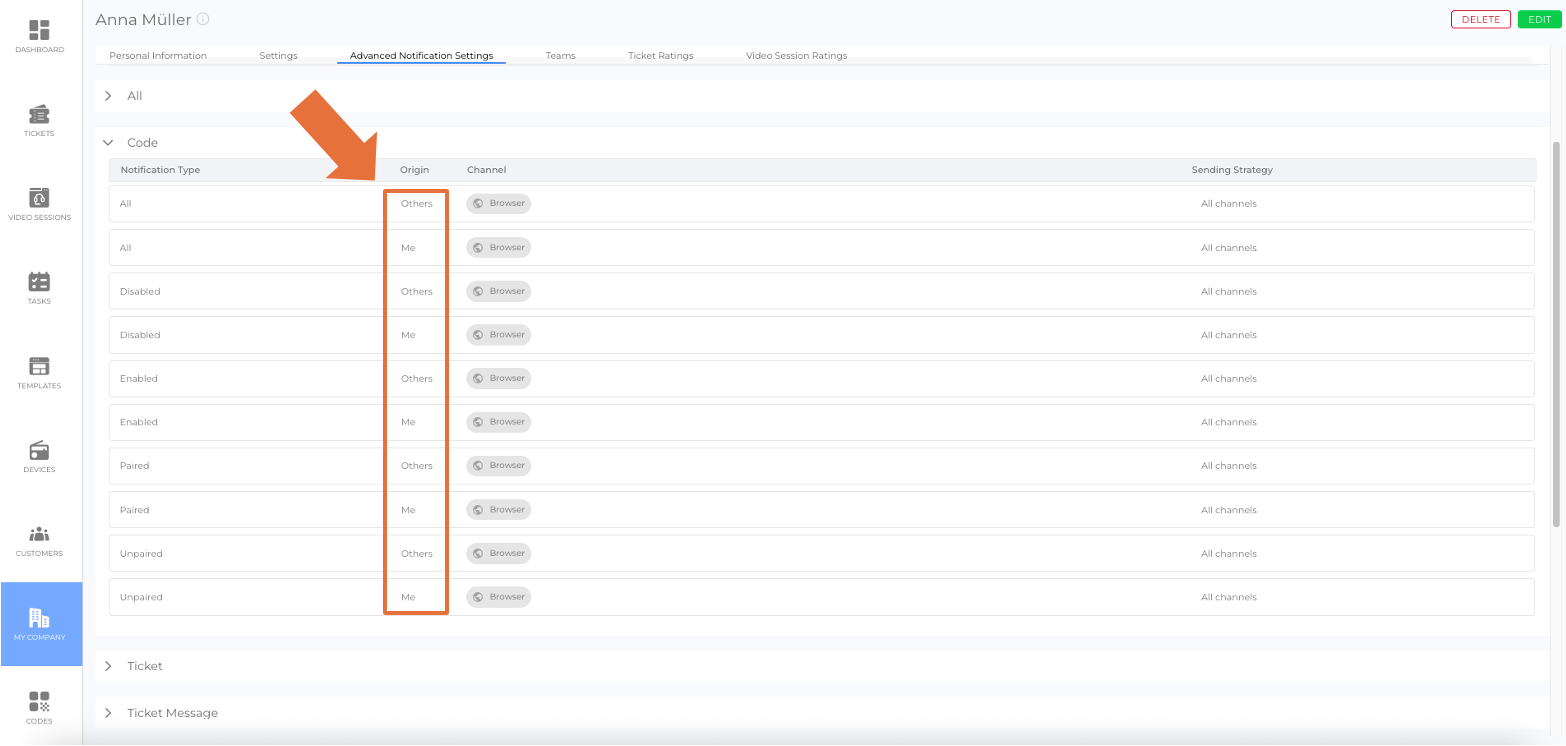Open the Dashboard sidebar icon
This screenshot has height=746, width=1566.
click(x=40, y=31)
